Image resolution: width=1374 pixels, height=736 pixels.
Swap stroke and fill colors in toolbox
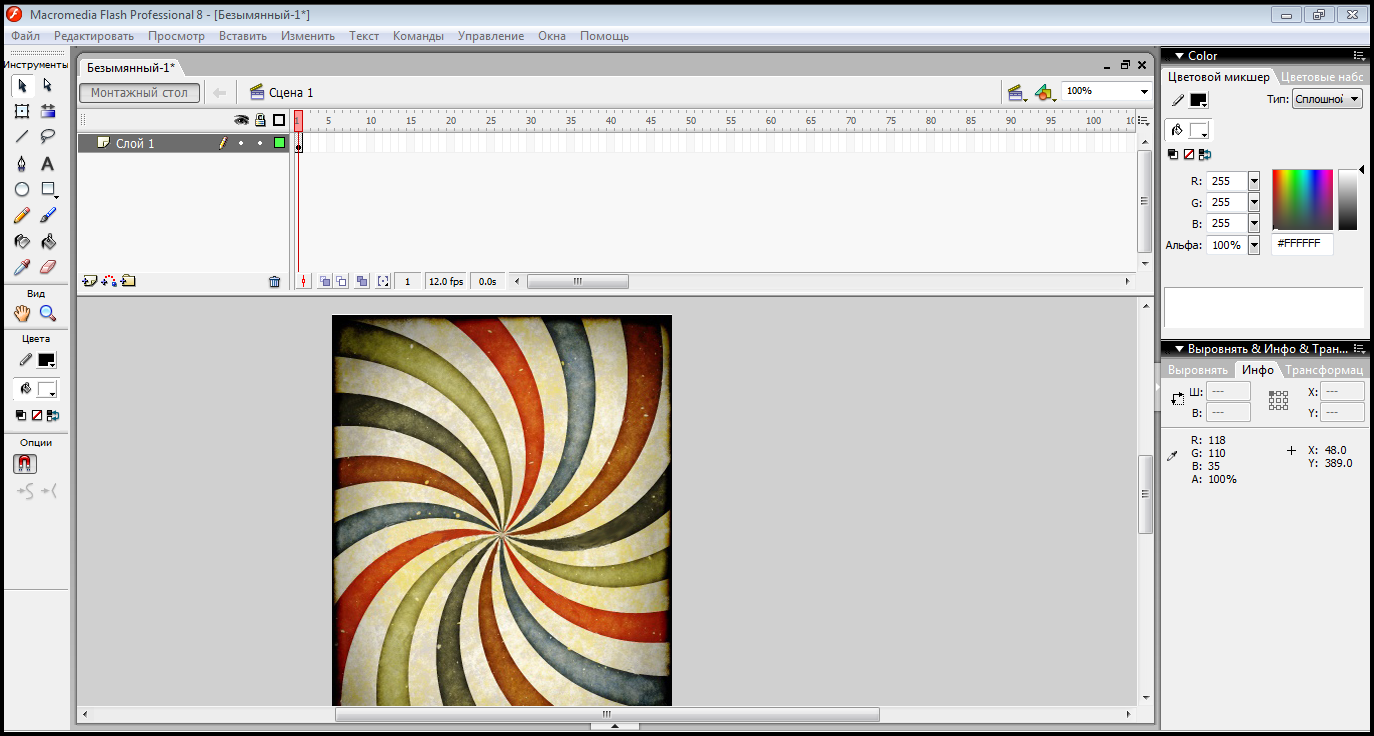(53, 415)
